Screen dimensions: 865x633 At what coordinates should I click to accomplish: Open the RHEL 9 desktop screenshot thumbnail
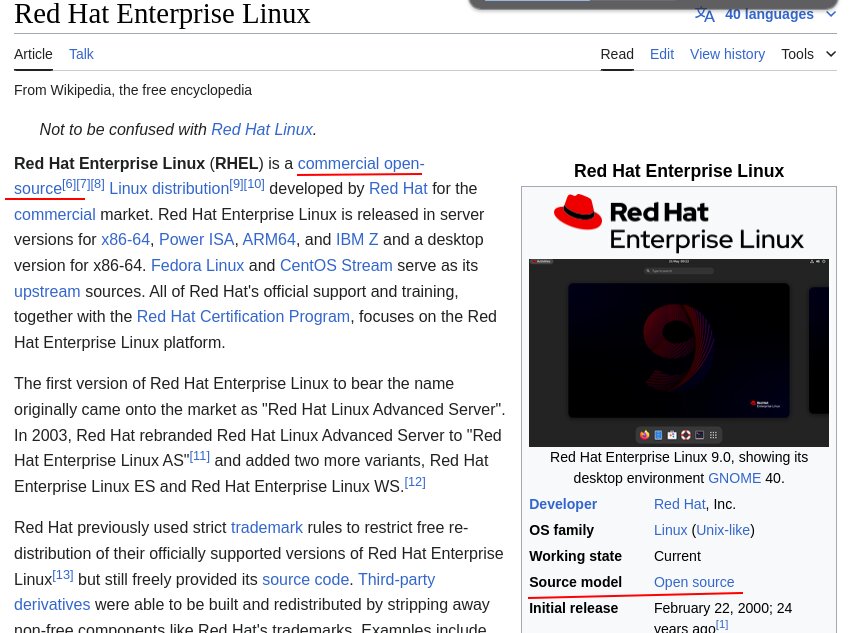679,353
